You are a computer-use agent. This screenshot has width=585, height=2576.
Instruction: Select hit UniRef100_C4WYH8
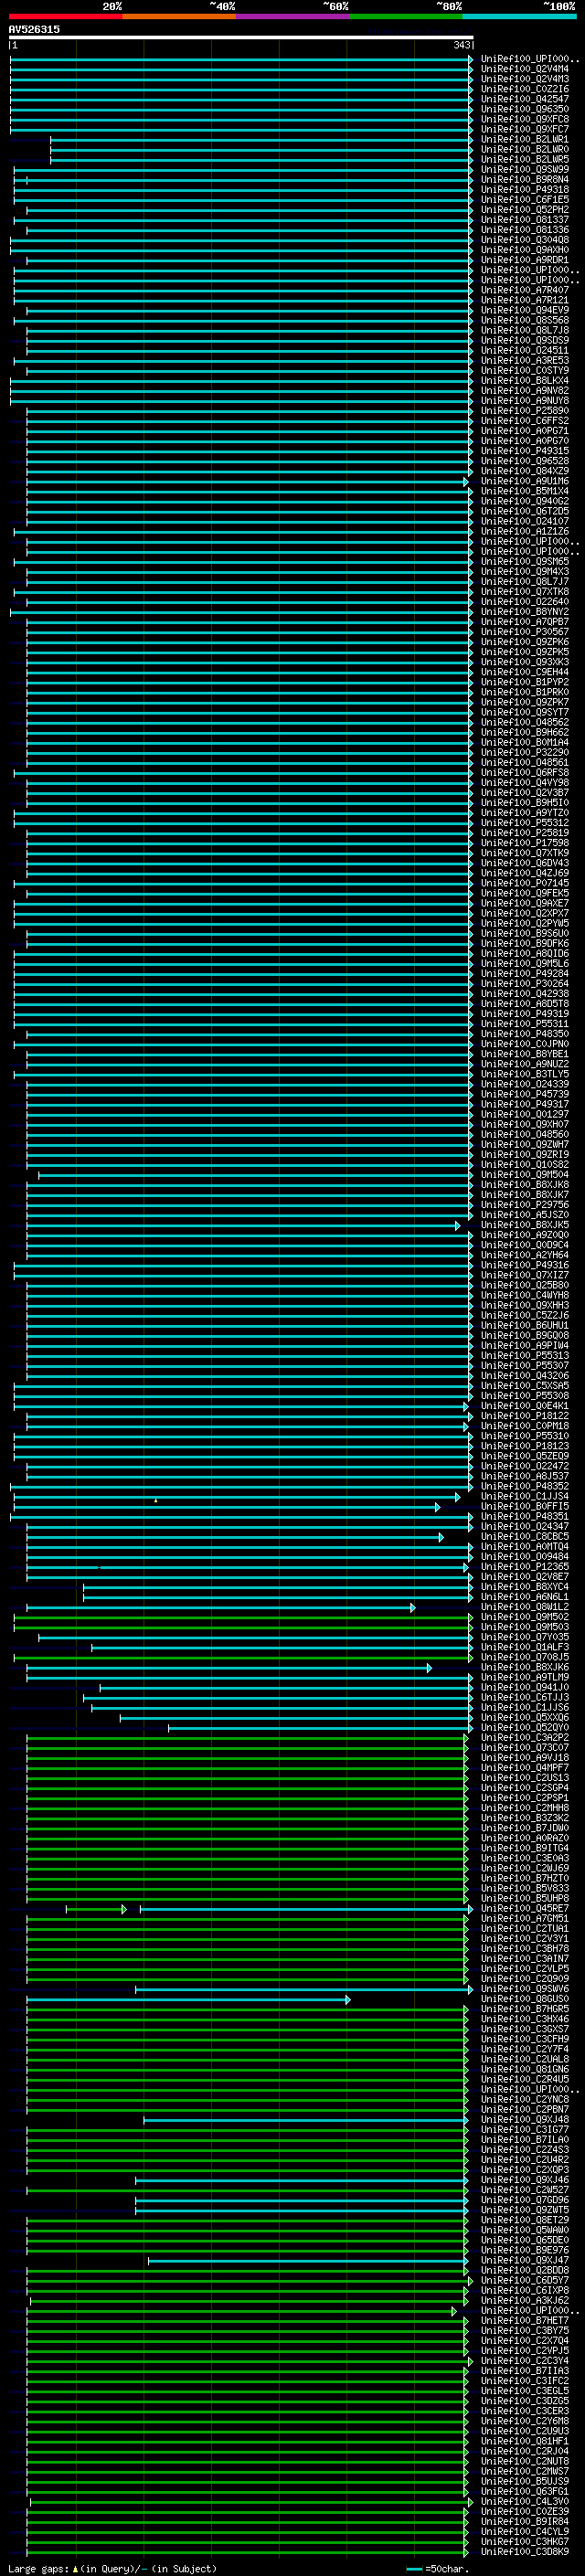[x=525, y=1295]
